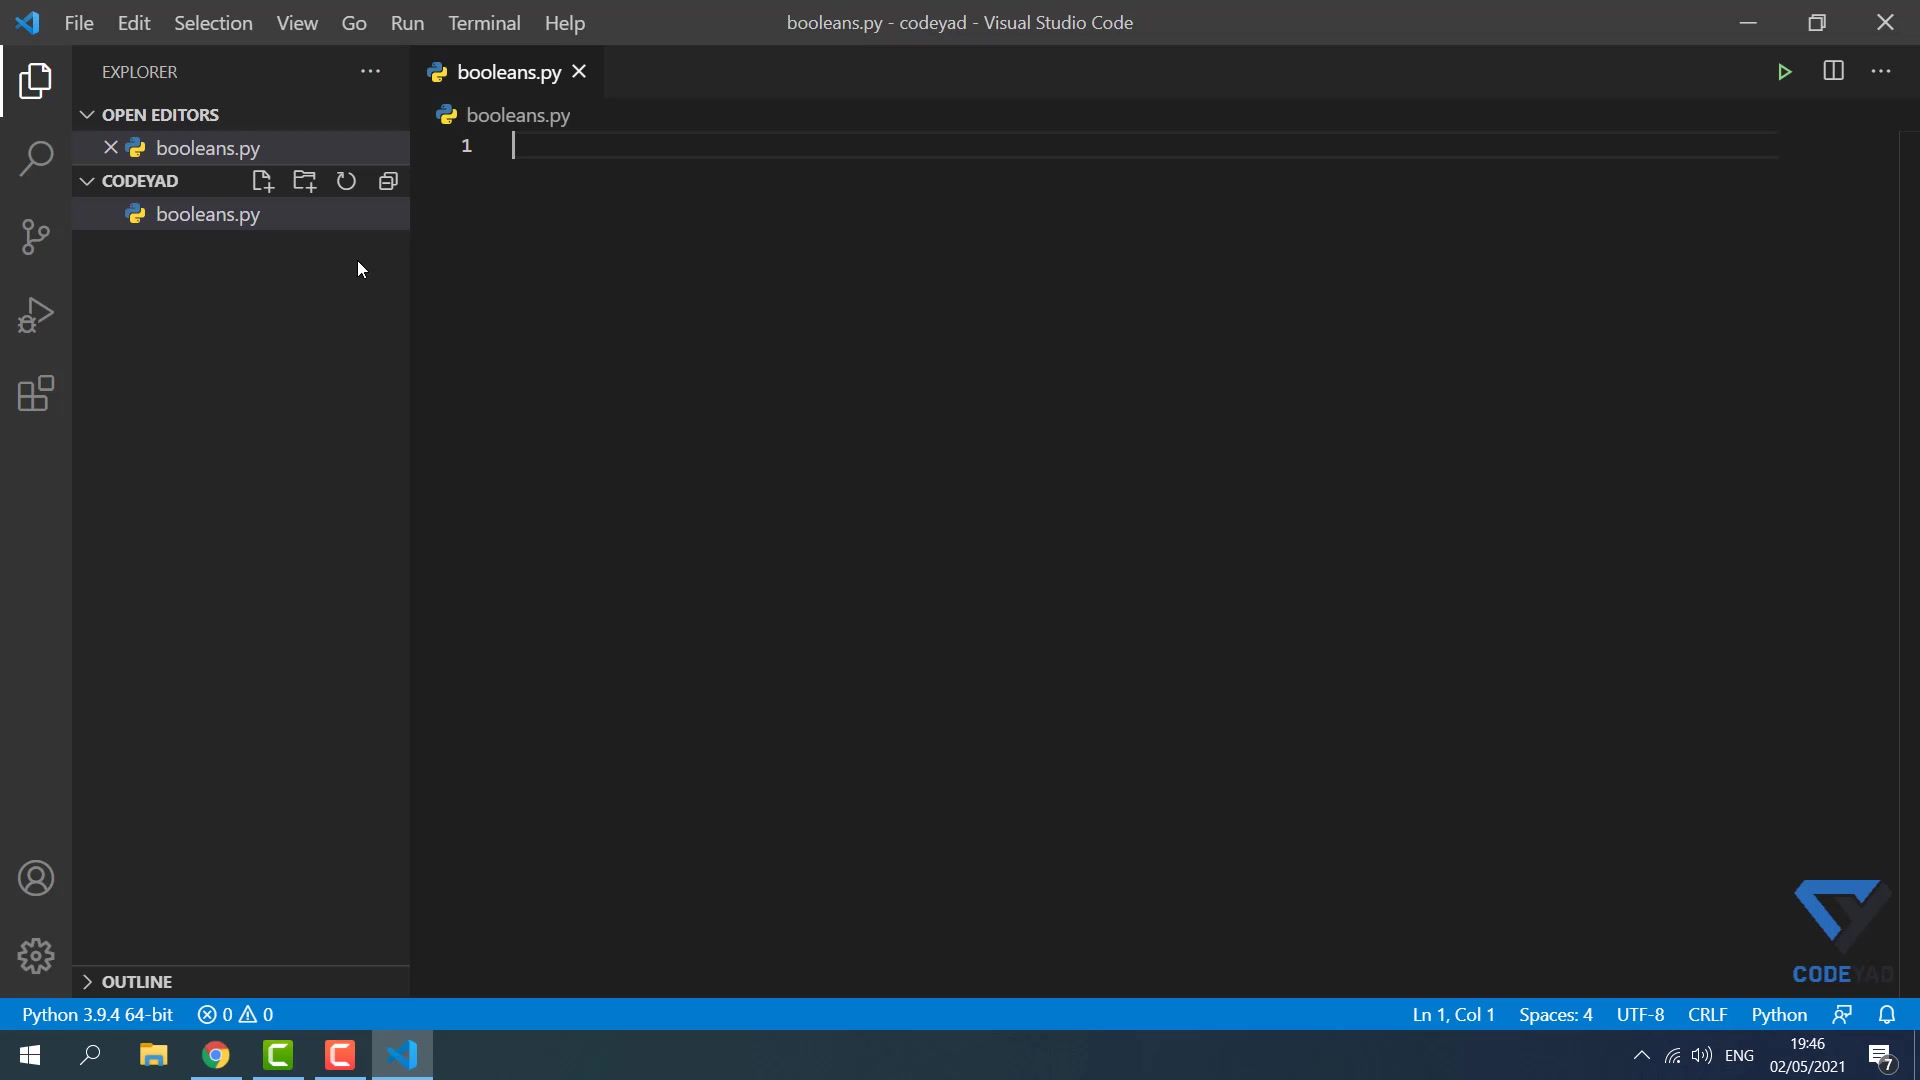Refresh the explorer file tree
The image size is (1920, 1080).
pyautogui.click(x=346, y=181)
